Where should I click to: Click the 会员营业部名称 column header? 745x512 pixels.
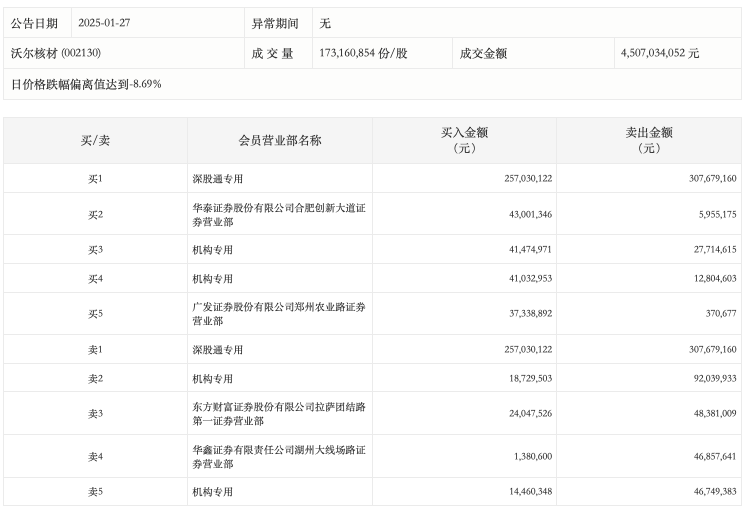pyautogui.click(x=280, y=141)
